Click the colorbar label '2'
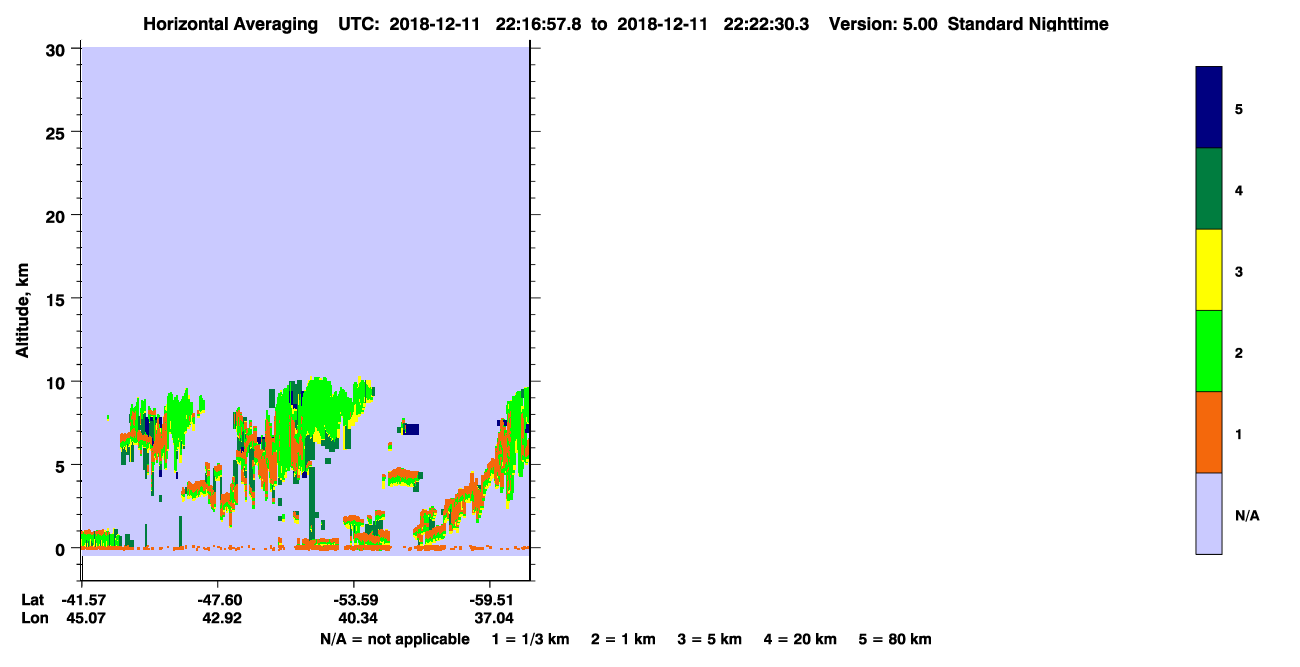1300x667 pixels. click(1239, 353)
